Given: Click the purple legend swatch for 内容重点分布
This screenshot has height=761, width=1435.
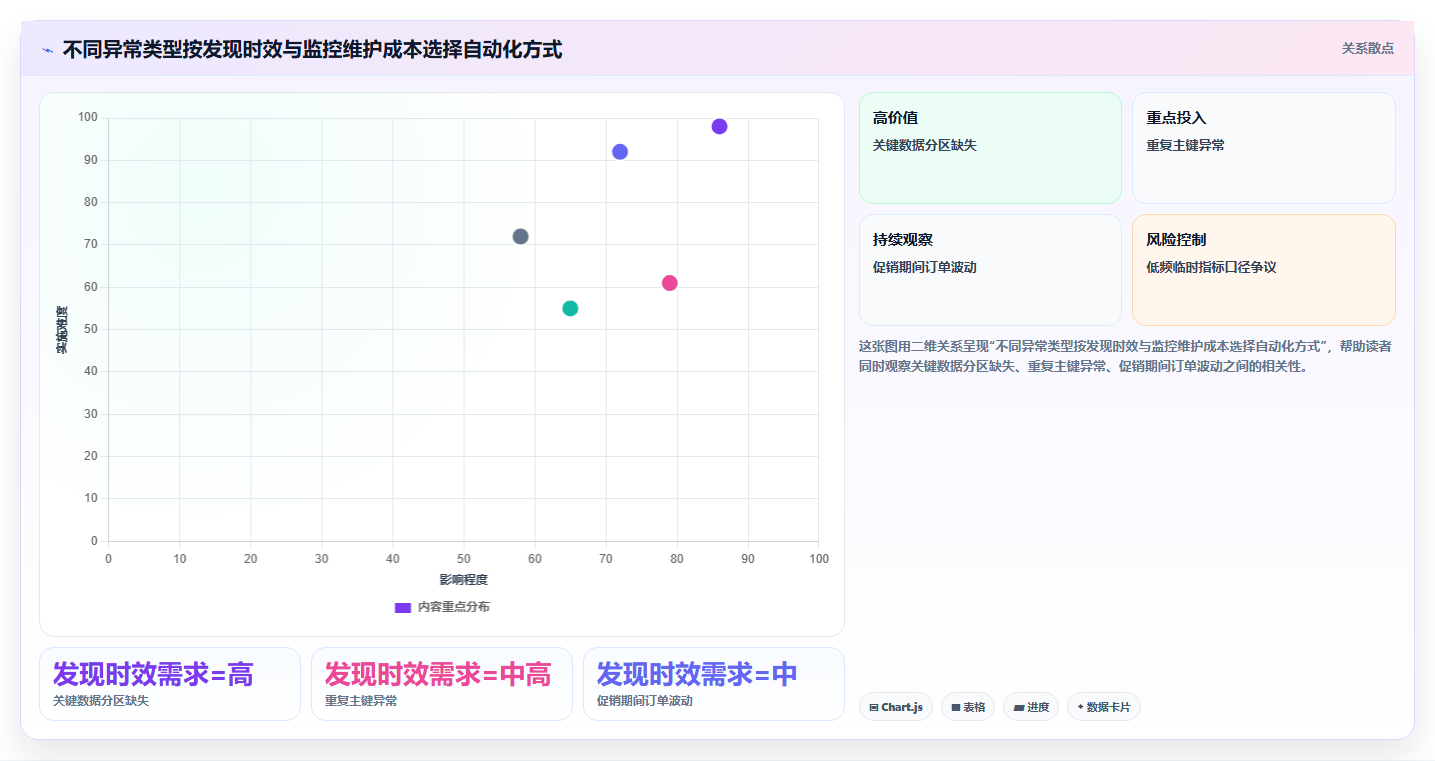Looking at the screenshot, I should coord(403,607).
